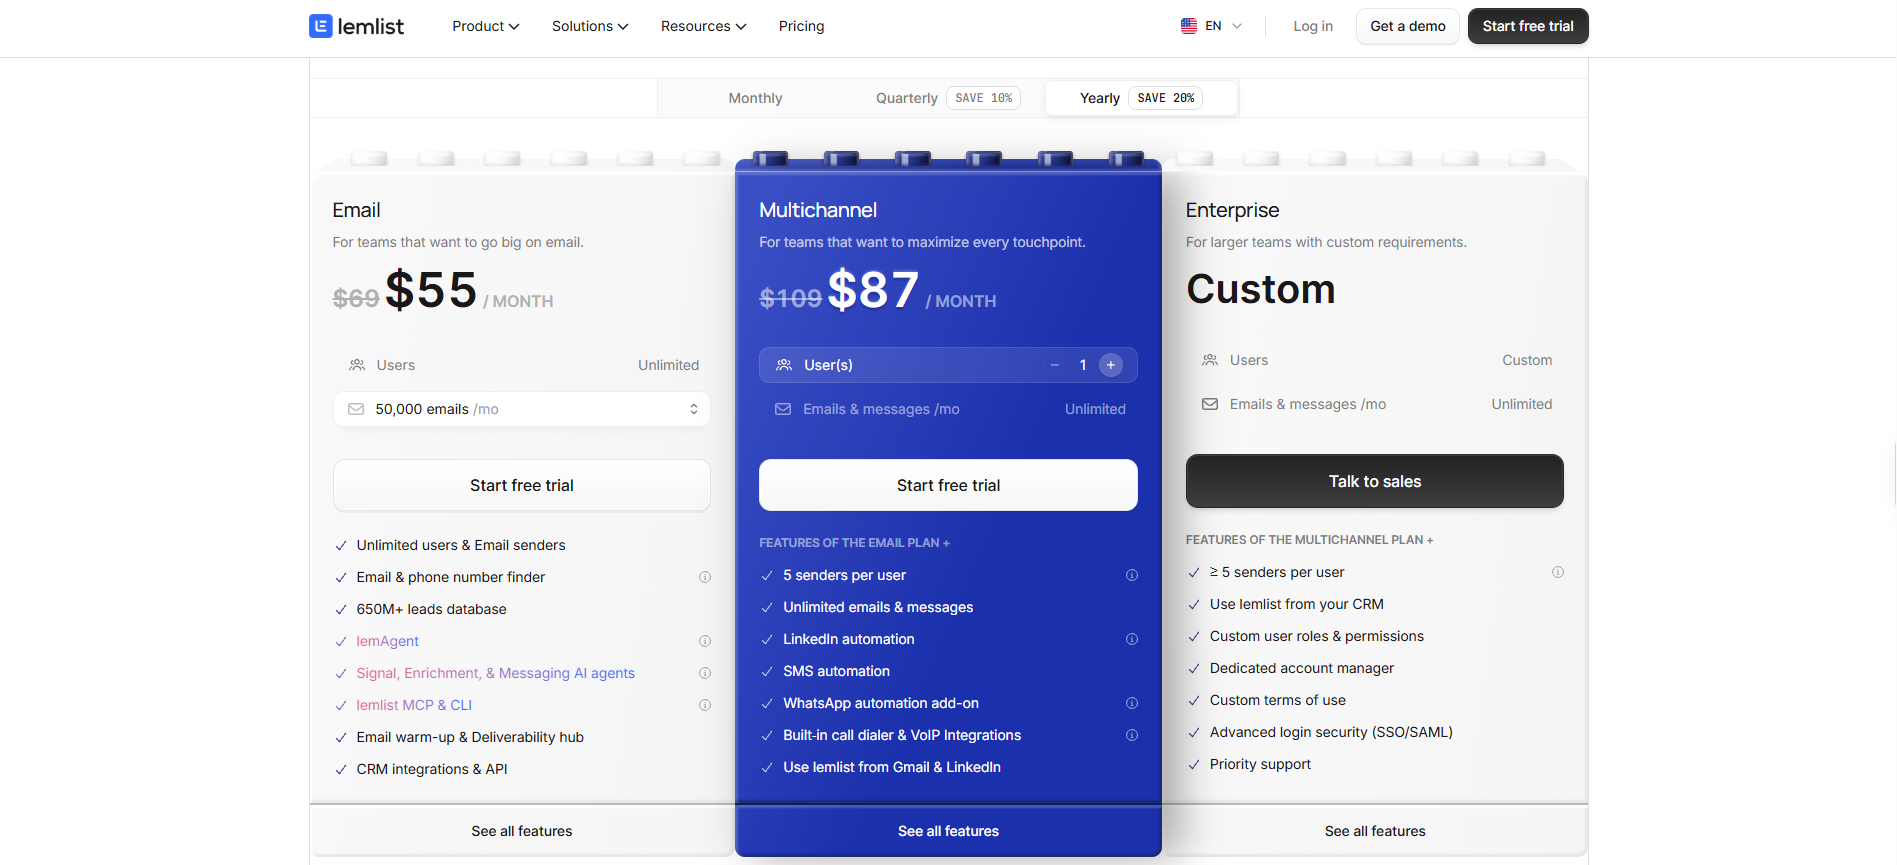Click envelope icon in Email plan selector
The height and width of the screenshot is (865, 1897).
pos(356,409)
